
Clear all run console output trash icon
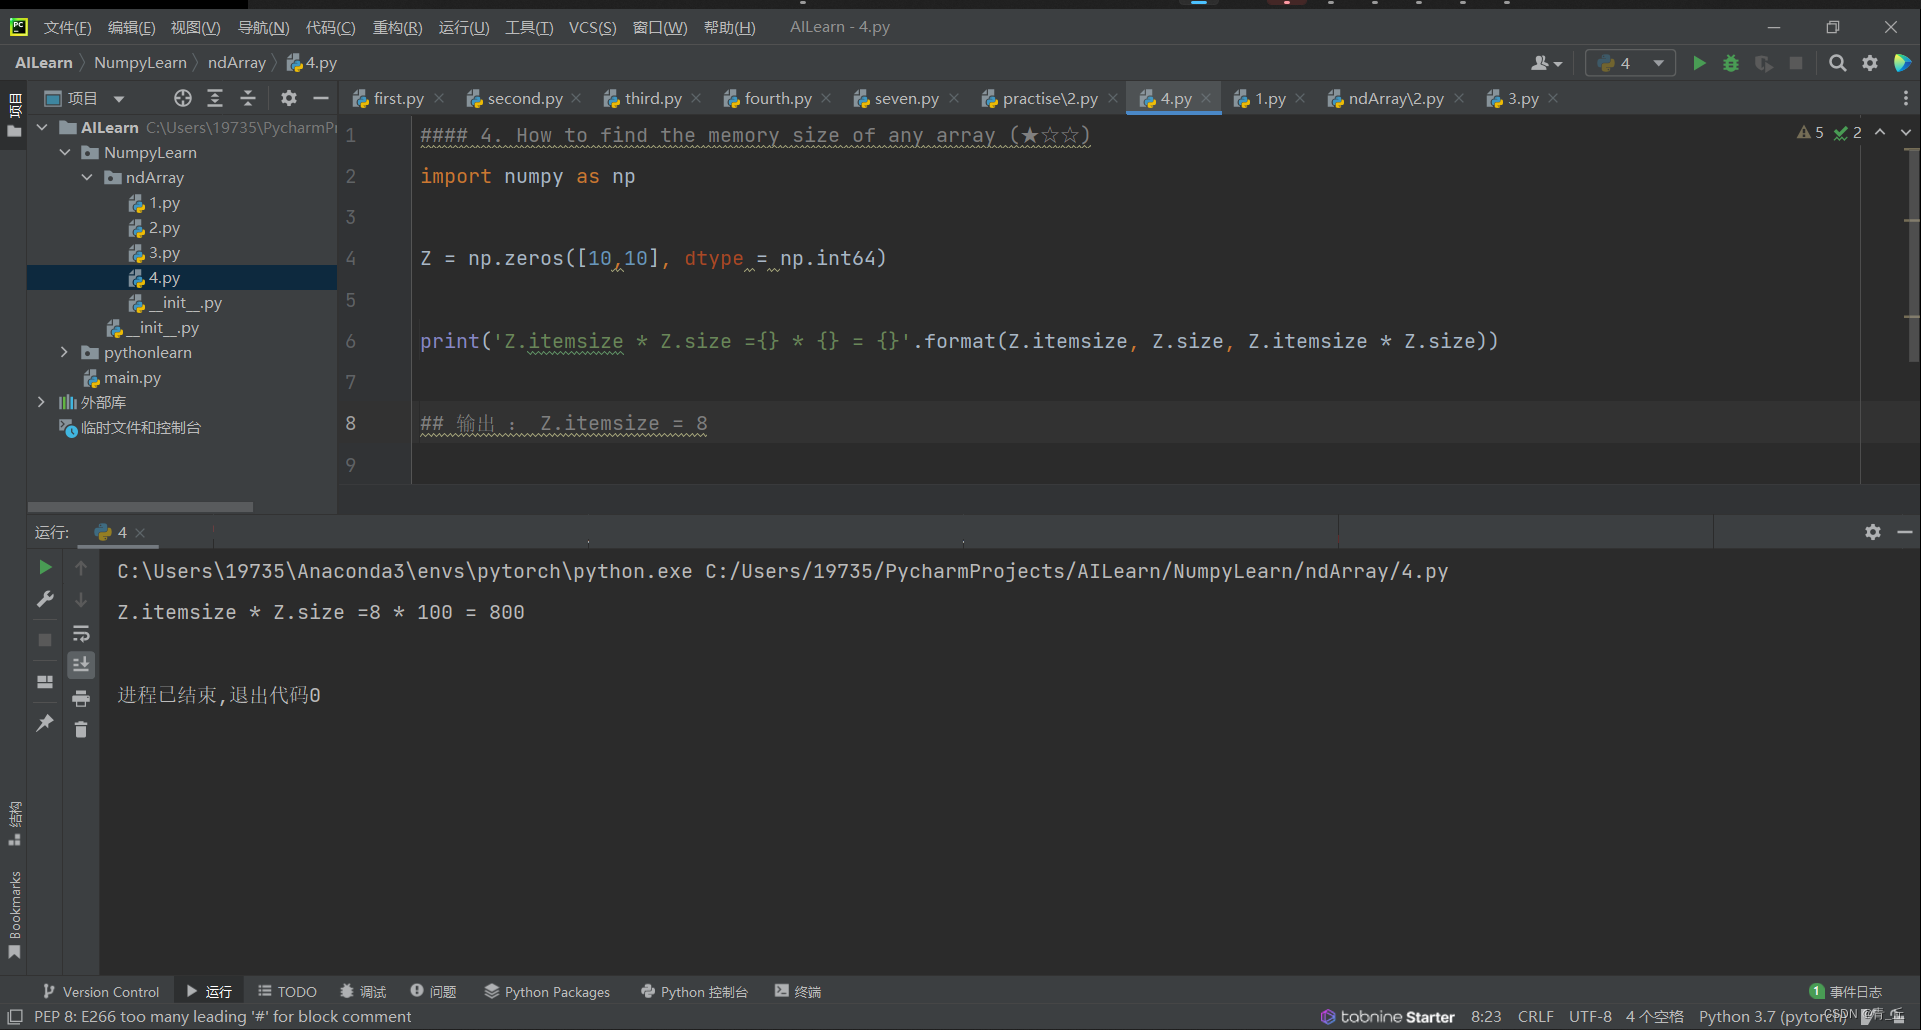pos(81,730)
